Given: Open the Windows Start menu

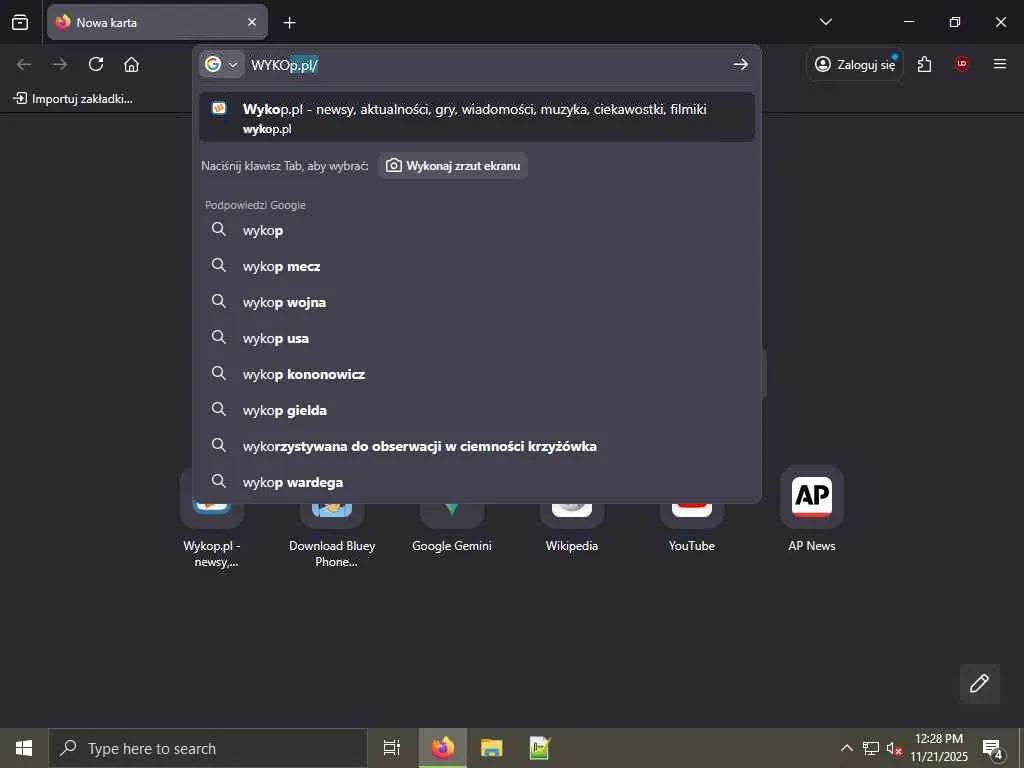Looking at the screenshot, I should click(x=24, y=748).
